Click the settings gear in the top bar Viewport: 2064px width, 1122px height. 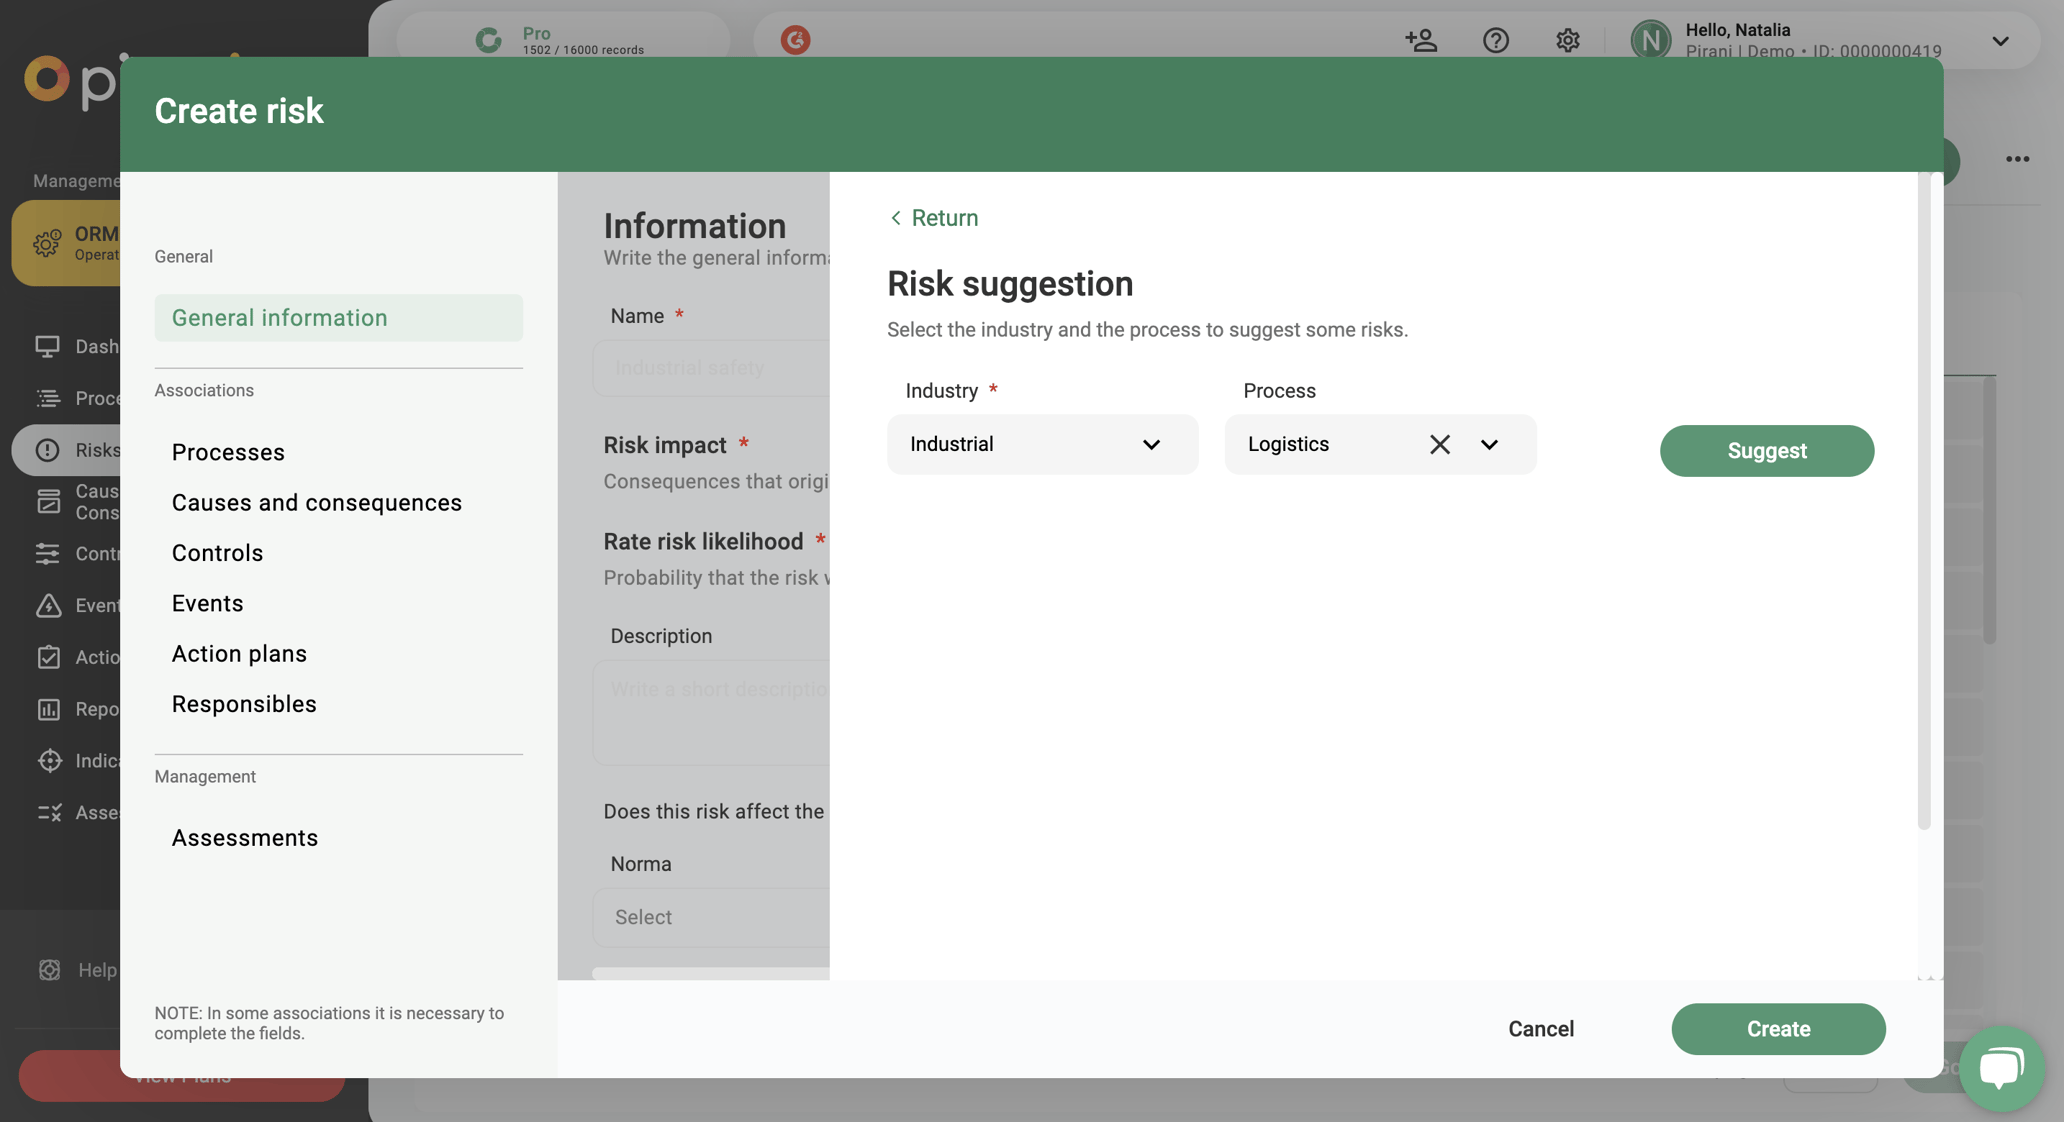[x=1567, y=40]
